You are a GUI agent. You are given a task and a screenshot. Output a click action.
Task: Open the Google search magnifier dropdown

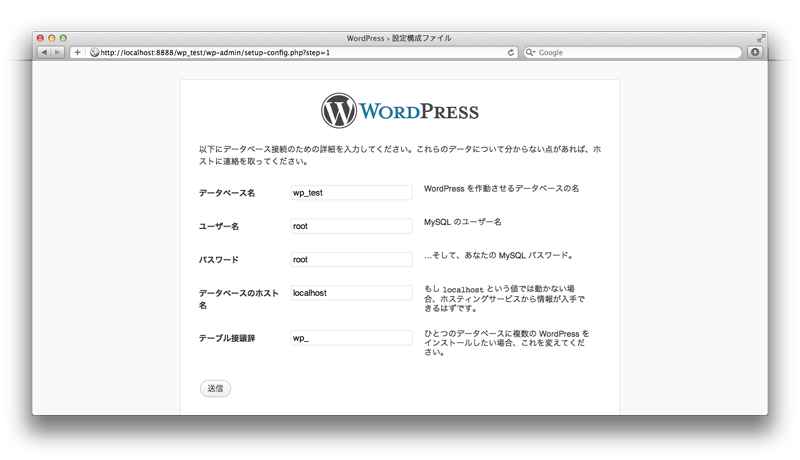(x=531, y=52)
